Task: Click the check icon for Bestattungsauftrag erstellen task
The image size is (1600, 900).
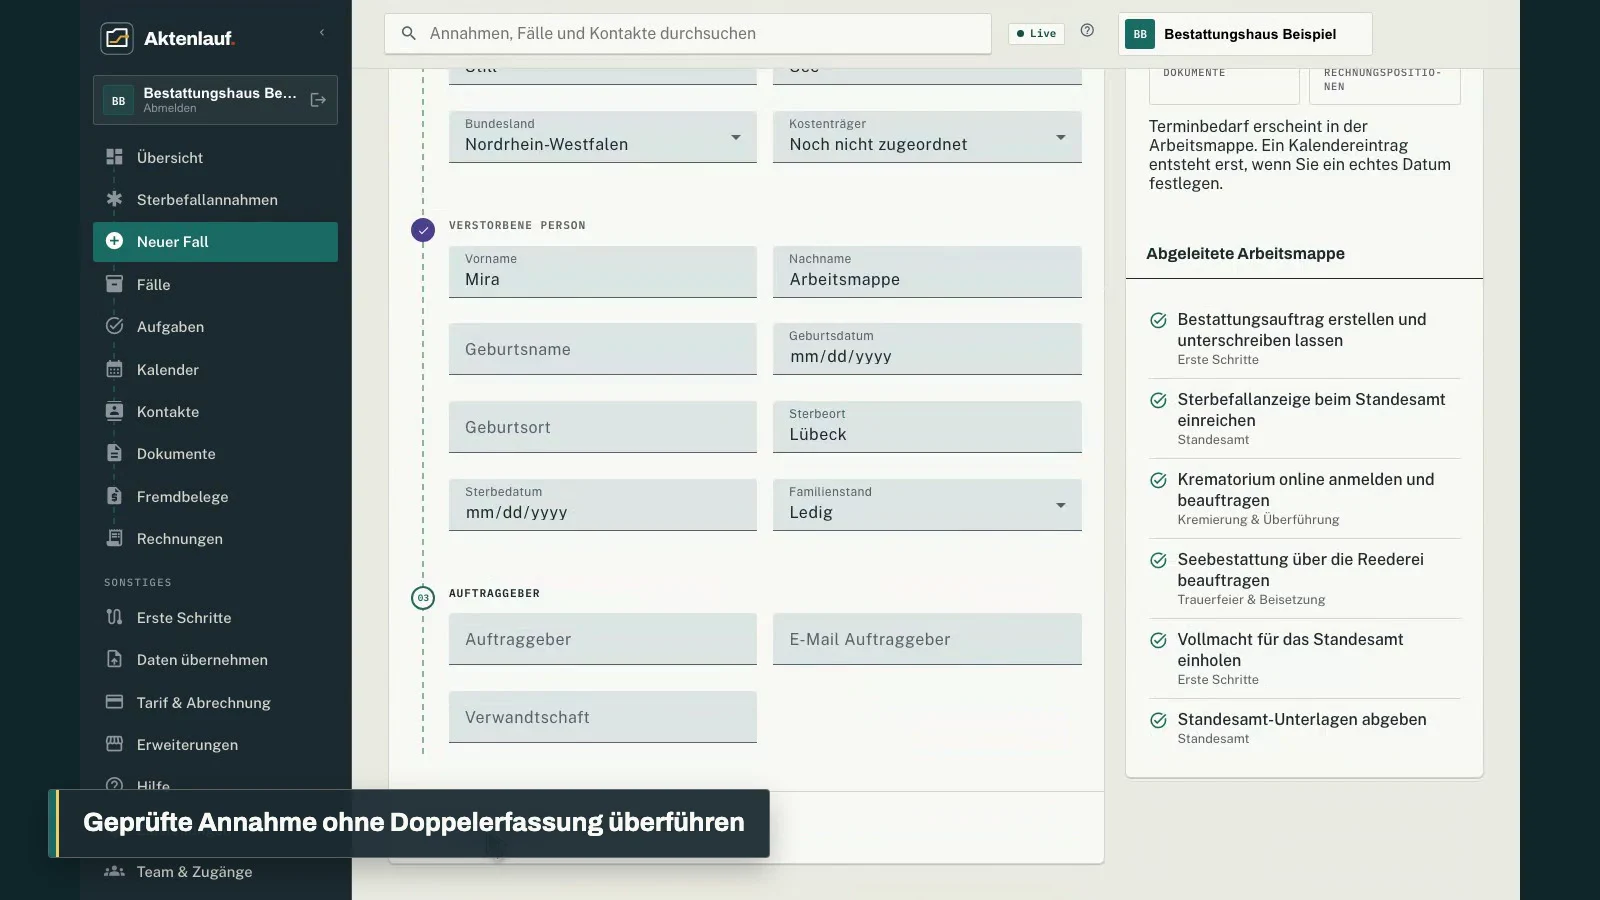Action: click(x=1158, y=320)
